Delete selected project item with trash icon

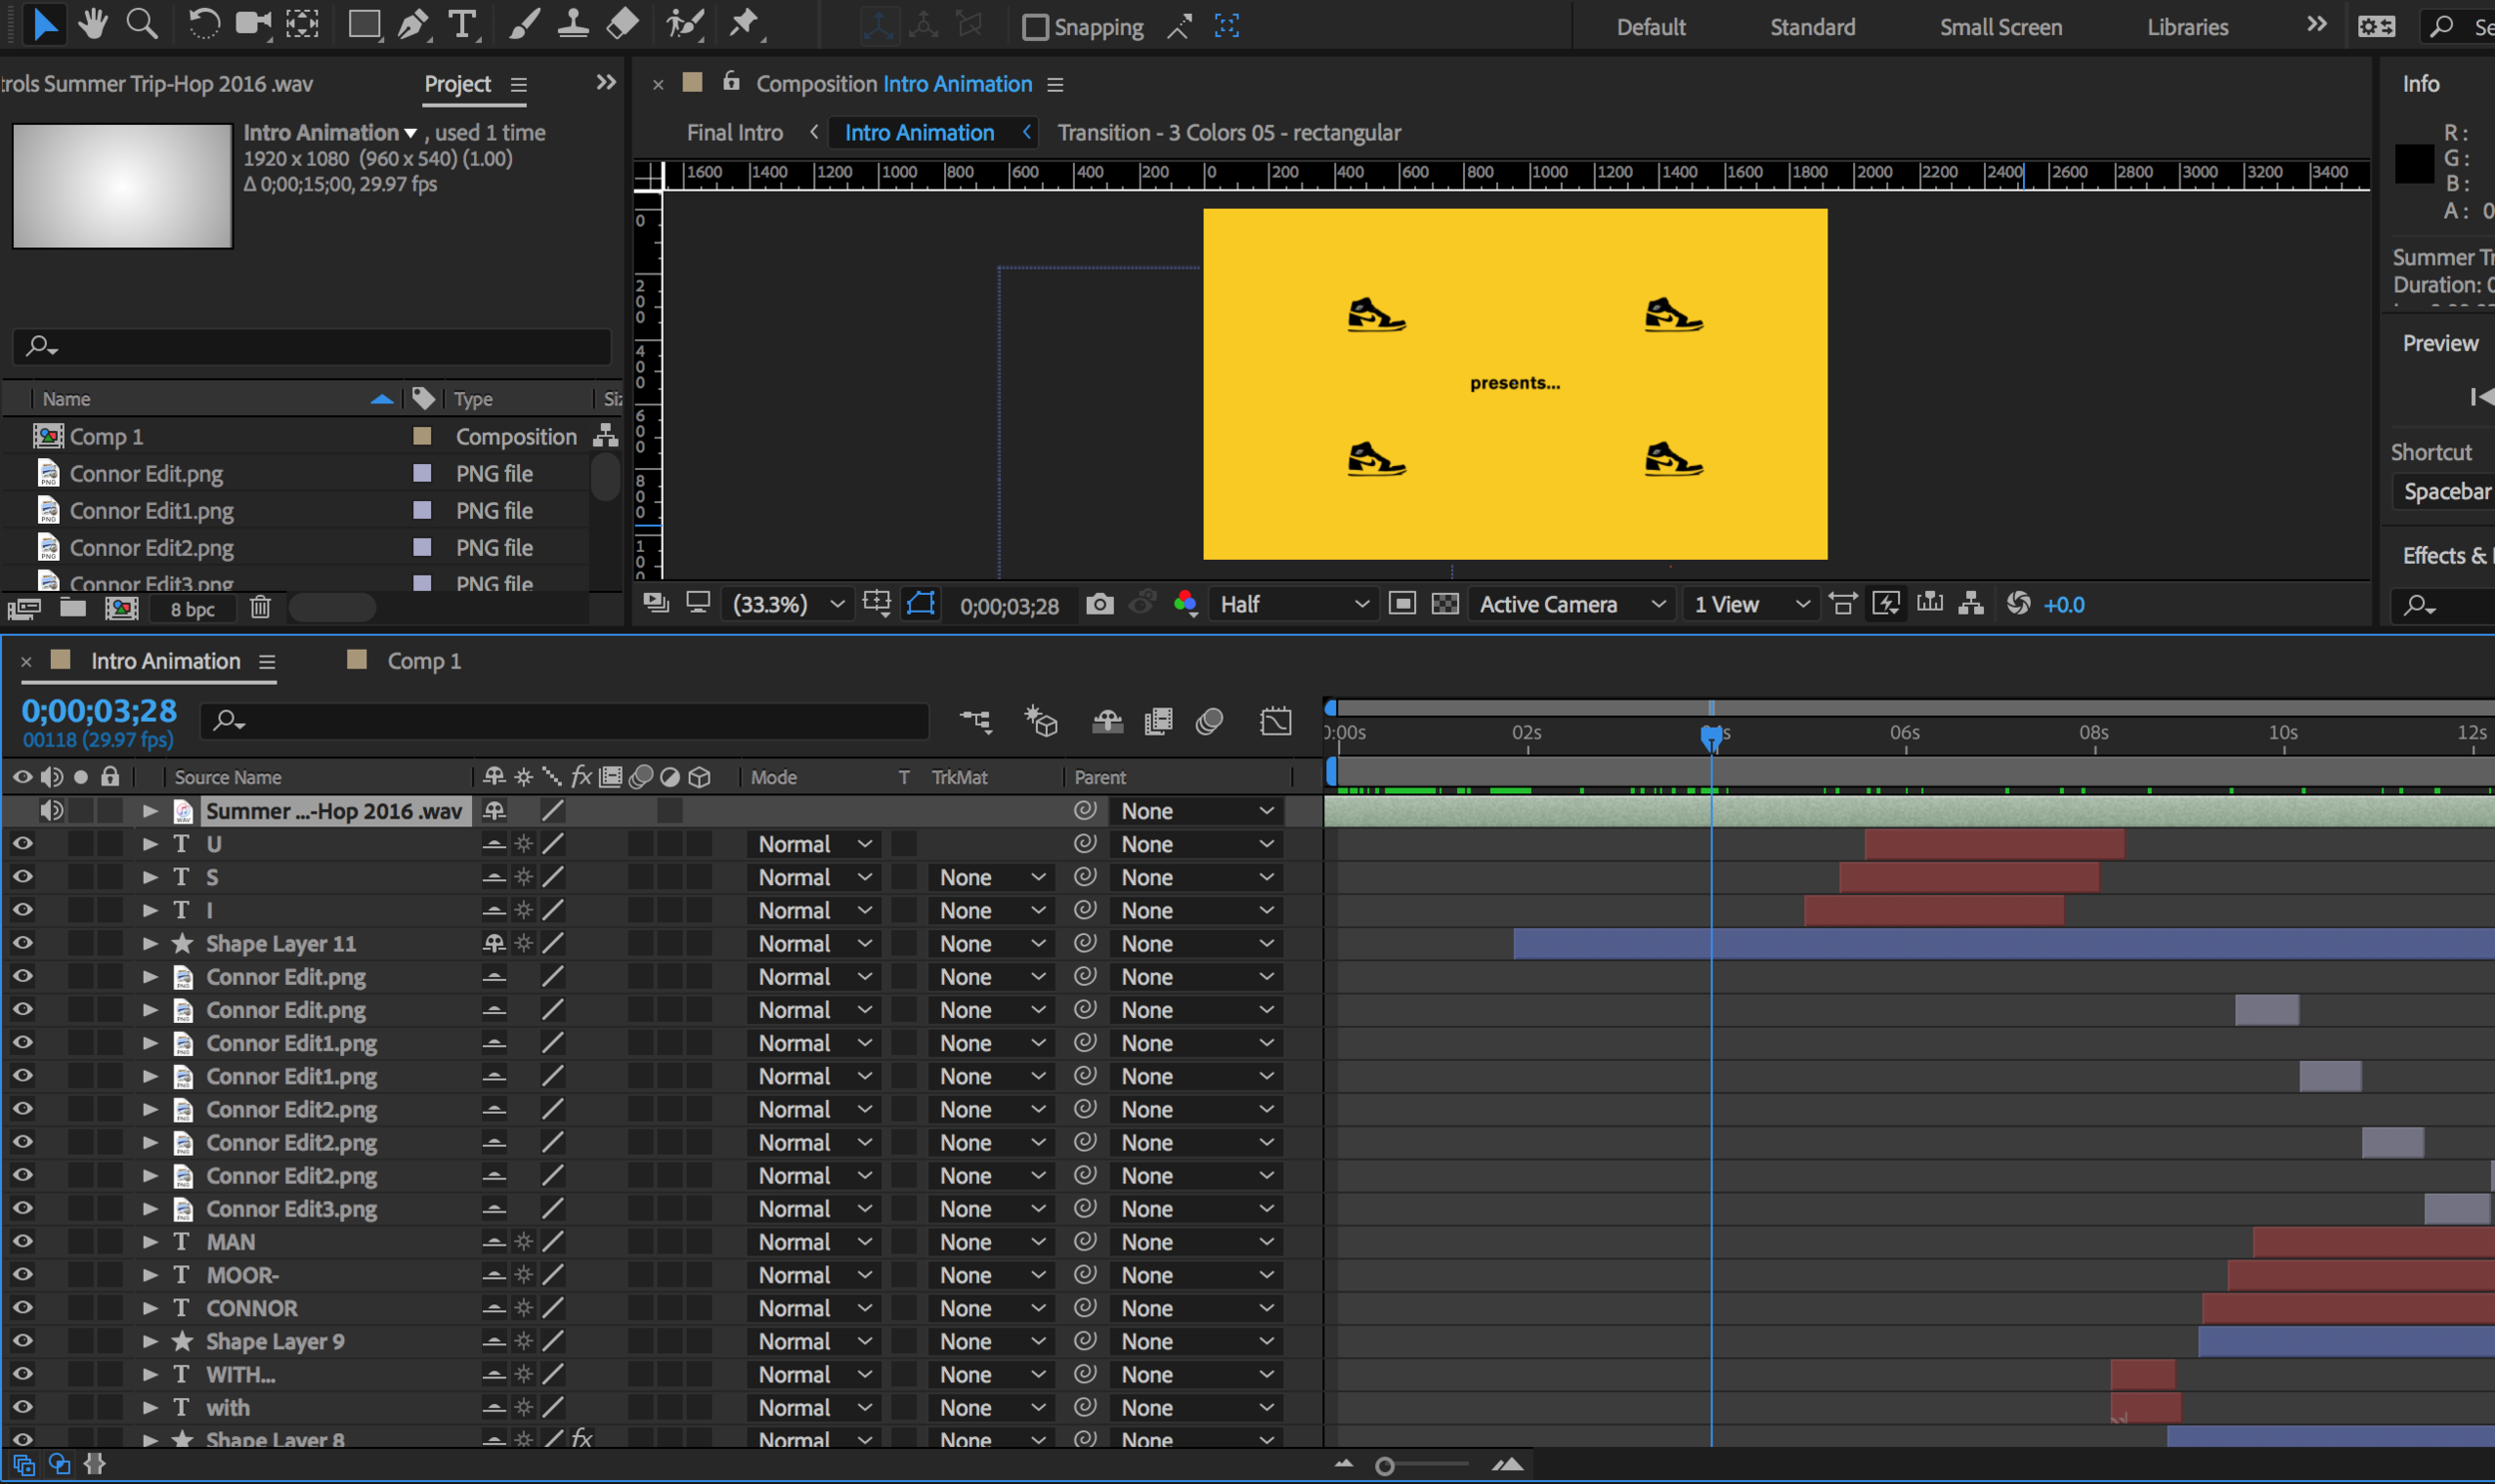[x=260, y=608]
